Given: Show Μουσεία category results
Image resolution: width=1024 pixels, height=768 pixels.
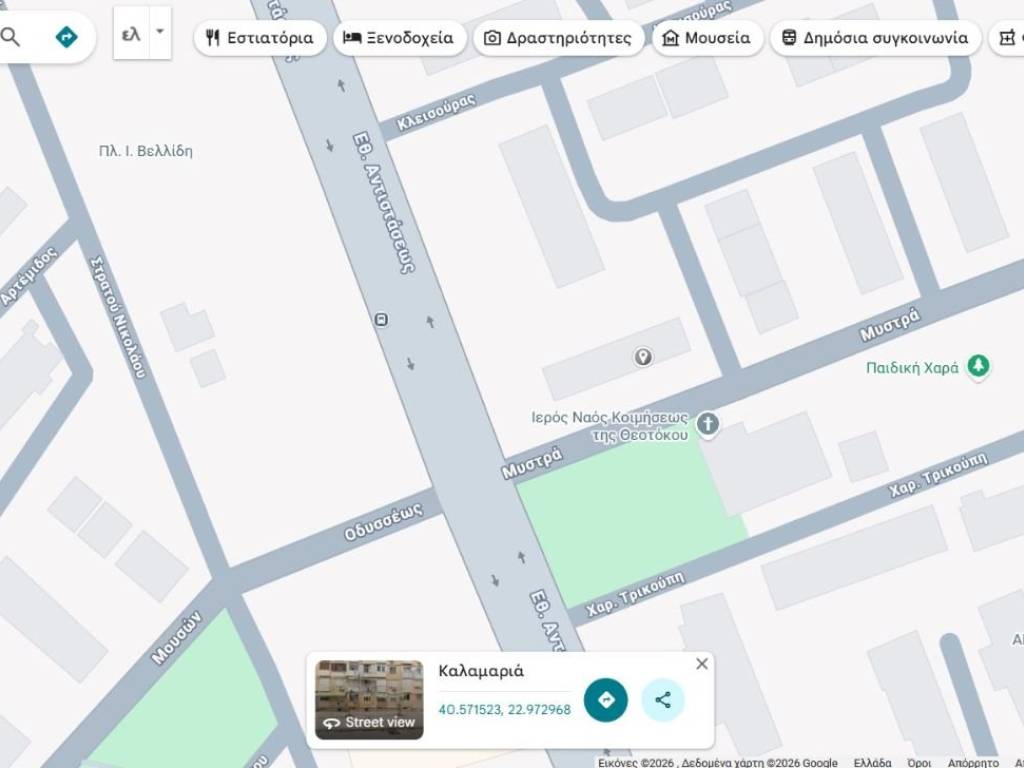Looking at the screenshot, I should pyautogui.click(x=707, y=38).
